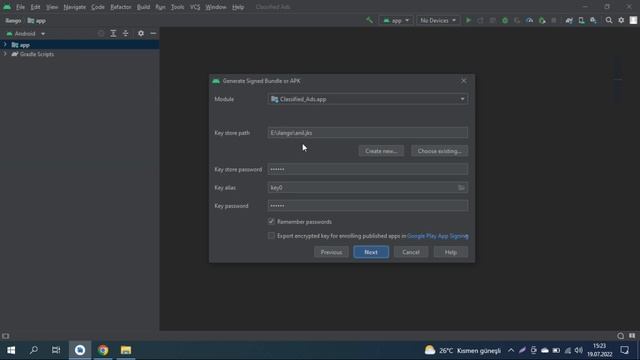
Task: Open the Android view selector dropdown
Action: (x=26, y=33)
